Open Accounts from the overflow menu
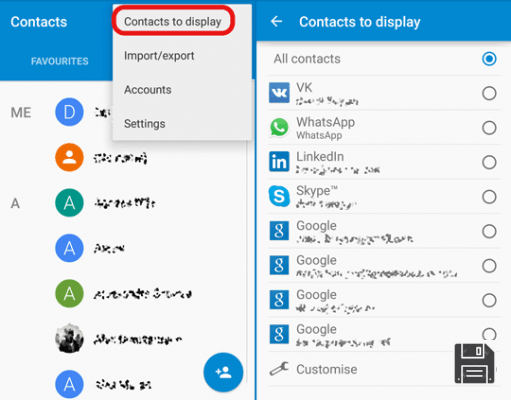The width and height of the screenshot is (511, 400). 148,90
